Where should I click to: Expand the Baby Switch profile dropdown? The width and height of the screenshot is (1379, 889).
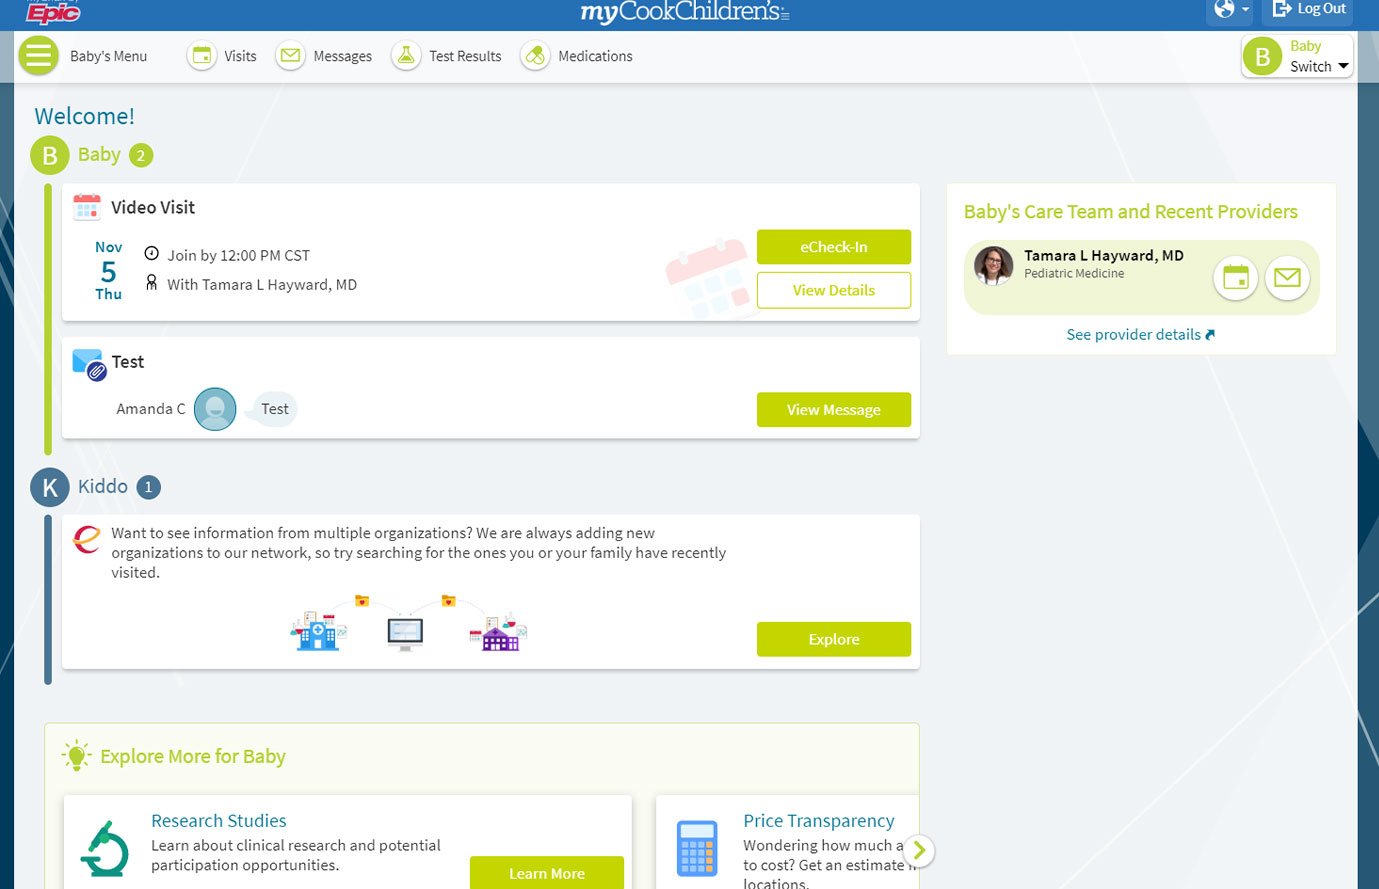pyautogui.click(x=1297, y=56)
